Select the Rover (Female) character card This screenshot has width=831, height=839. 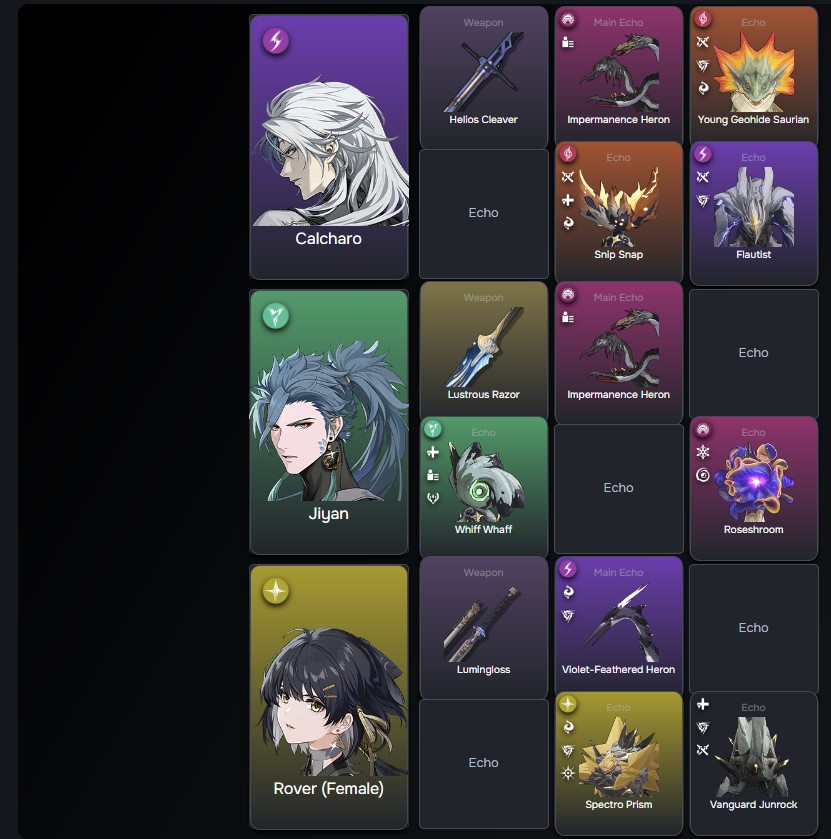(329, 697)
